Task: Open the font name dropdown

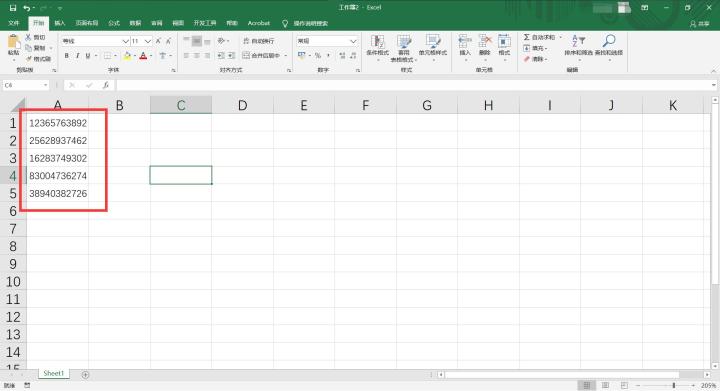Action: tap(125, 41)
